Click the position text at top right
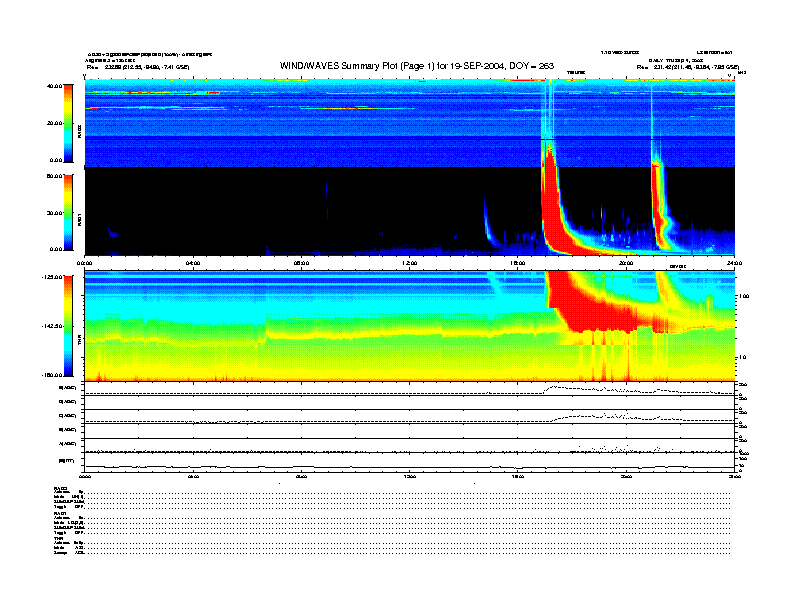Screen dimensions: 792x612 (x=687, y=67)
